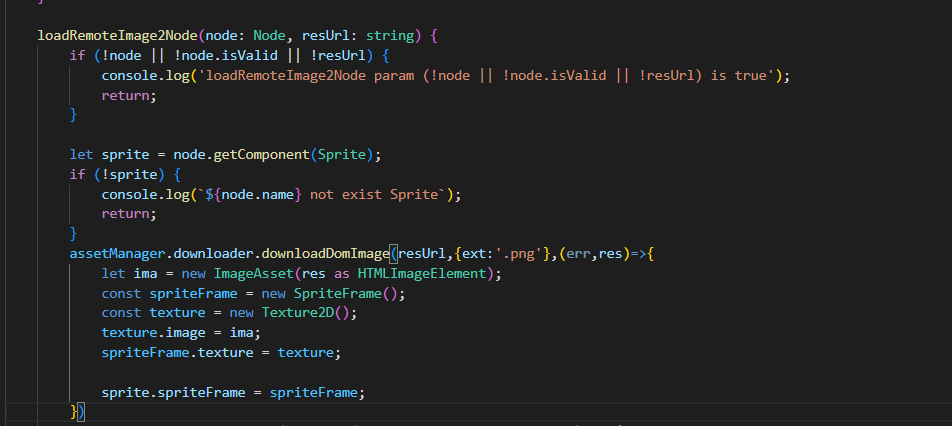Click 'HTMLImageElement' type name
The image size is (952, 426).
coord(422,274)
